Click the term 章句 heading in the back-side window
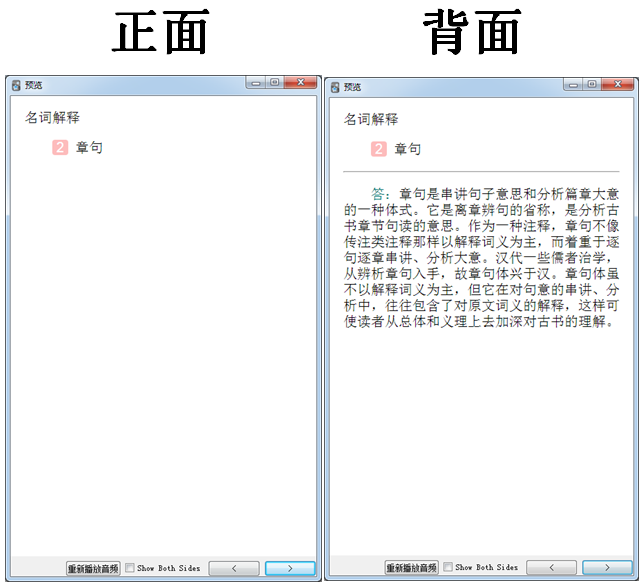The width and height of the screenshot is (644, 586). point(408,149)
